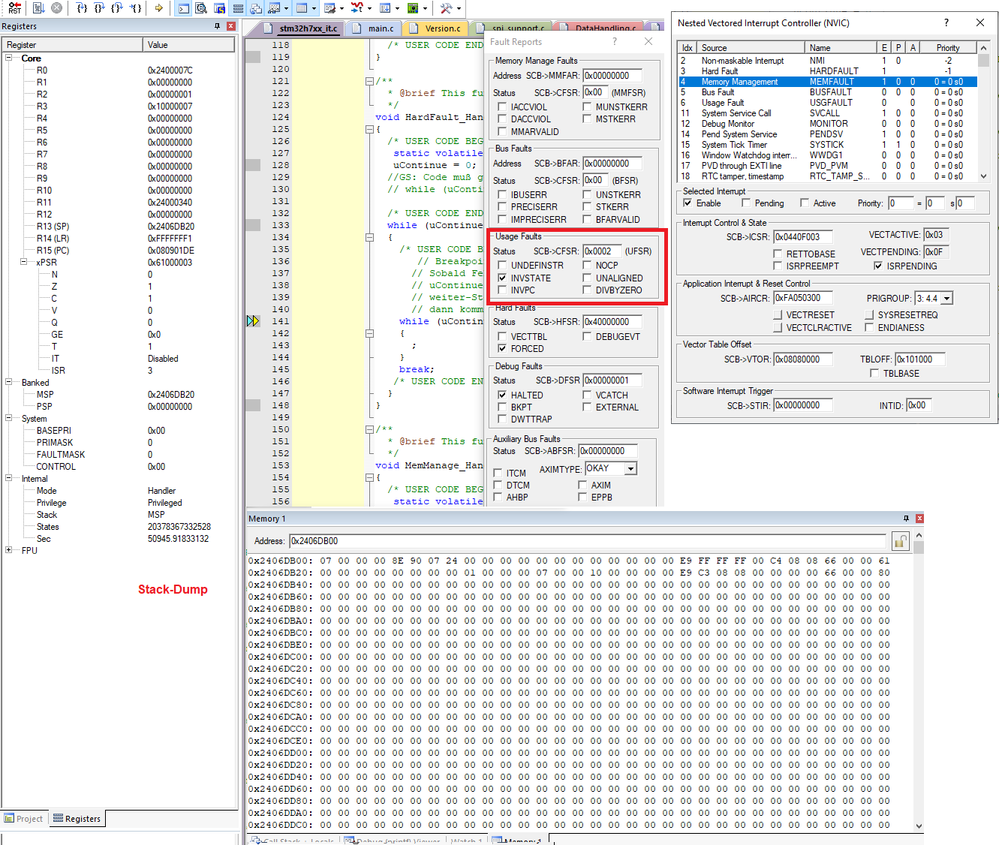999x845 pixels.
Task: Click the Trace Windows toolbar icon
Action: click(385, 8)
